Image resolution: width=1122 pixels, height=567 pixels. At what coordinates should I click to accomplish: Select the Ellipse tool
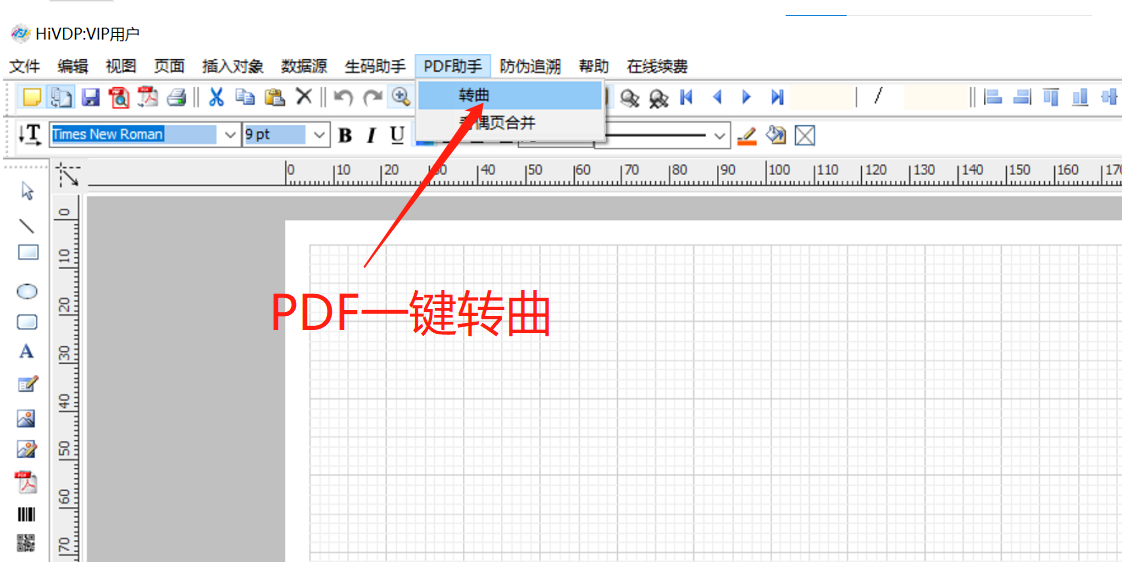[26, 291]
